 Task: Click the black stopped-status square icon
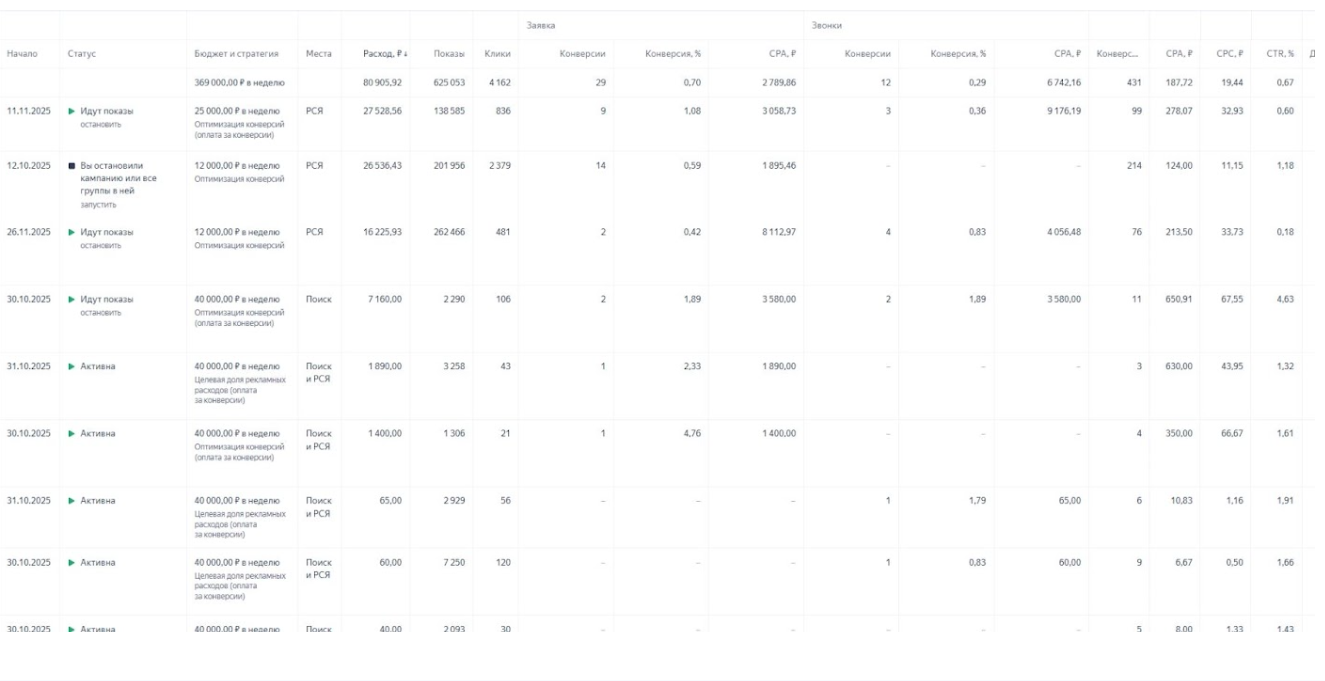pos(72,166)
